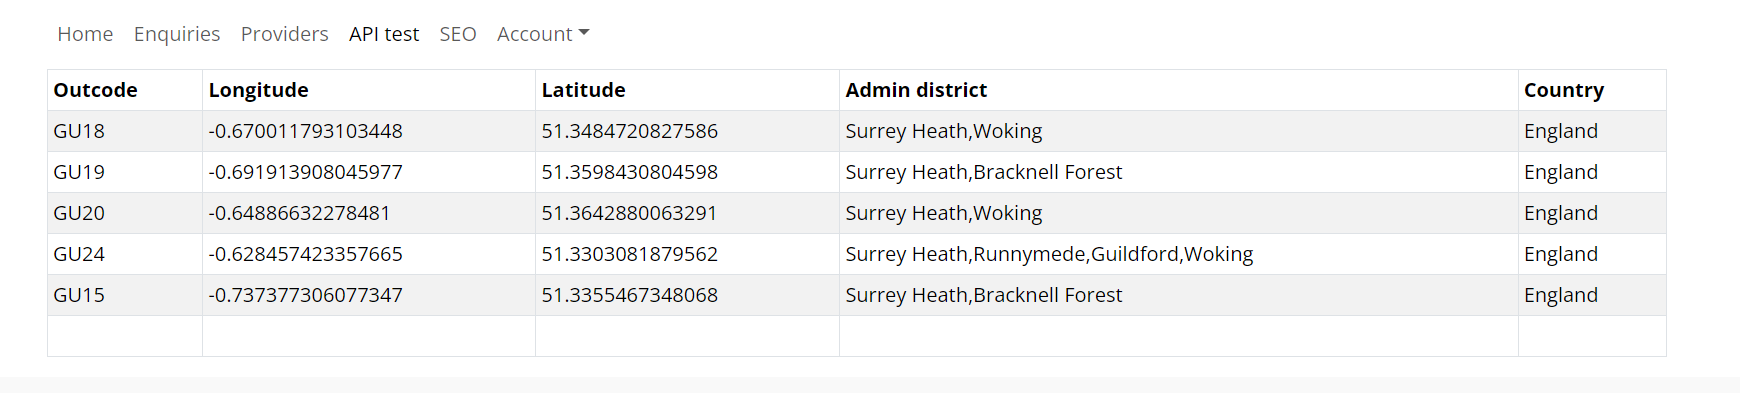Open the Providers nav link
Viewport: 1740px width, 393px height.
point(284,34)
